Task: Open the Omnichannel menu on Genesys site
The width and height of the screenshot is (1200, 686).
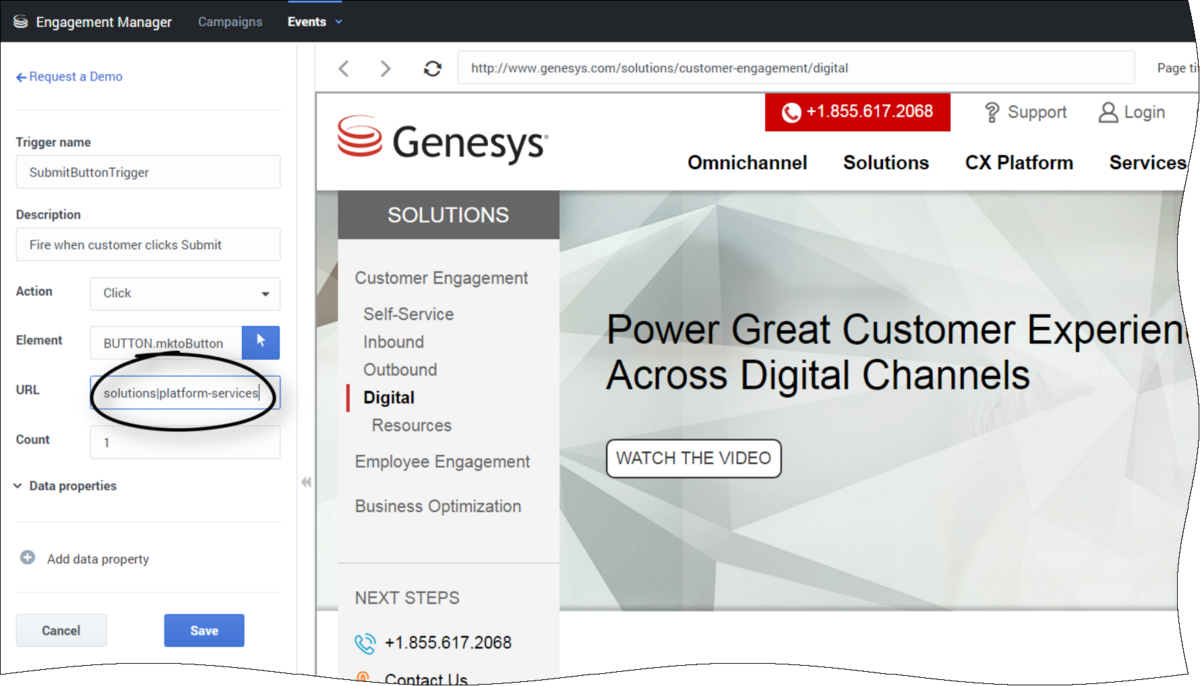Action: point(747,163)
